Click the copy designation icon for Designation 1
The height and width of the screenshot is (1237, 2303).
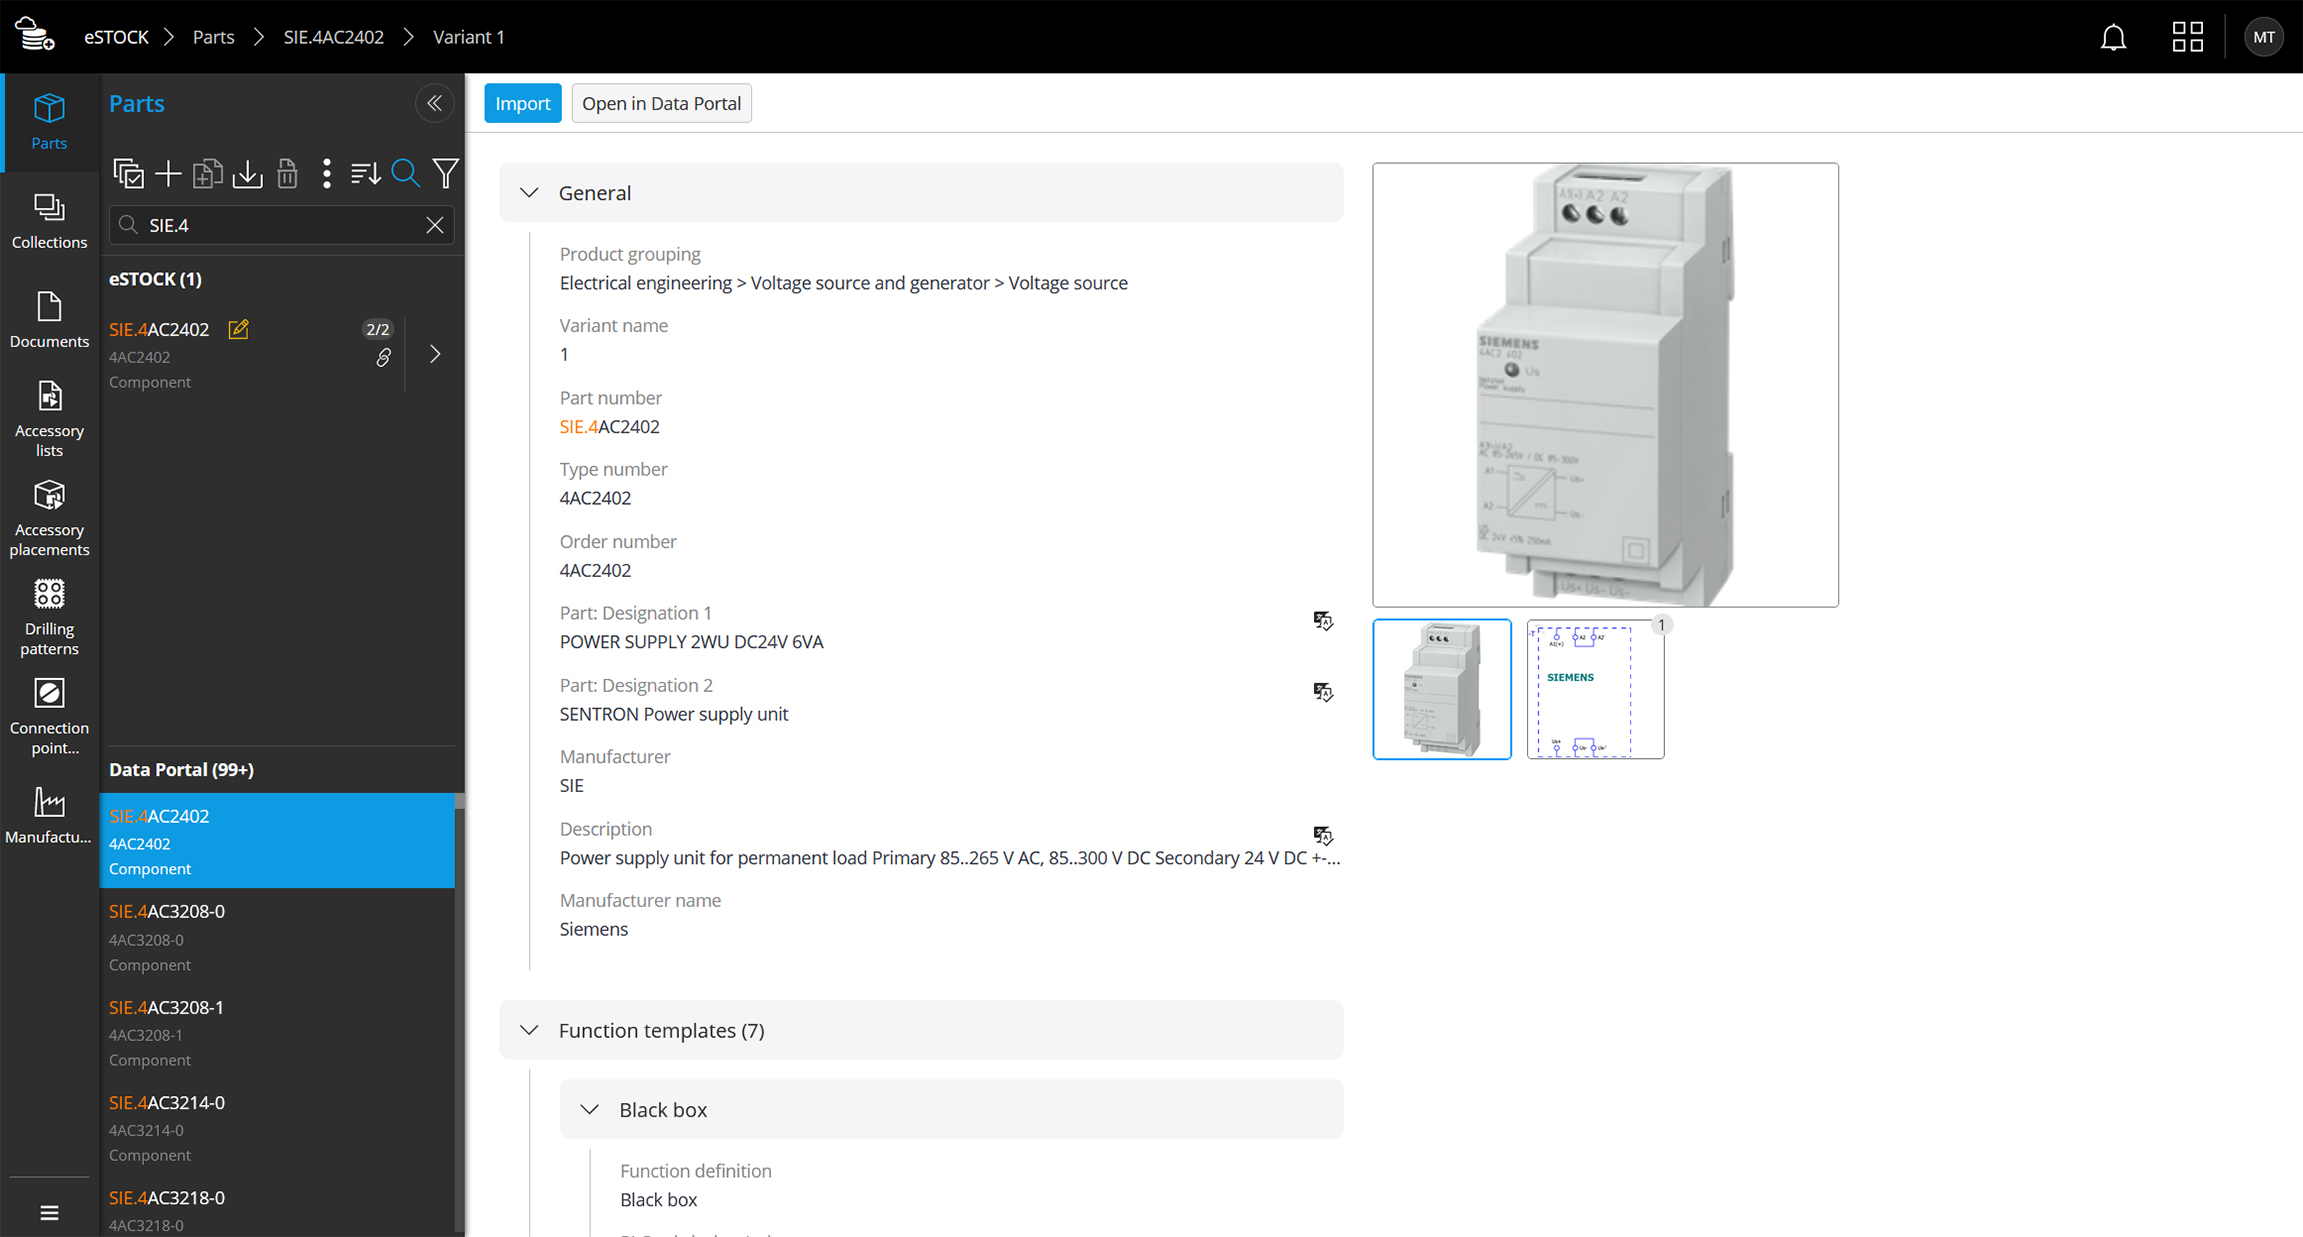pos(1322,620)
